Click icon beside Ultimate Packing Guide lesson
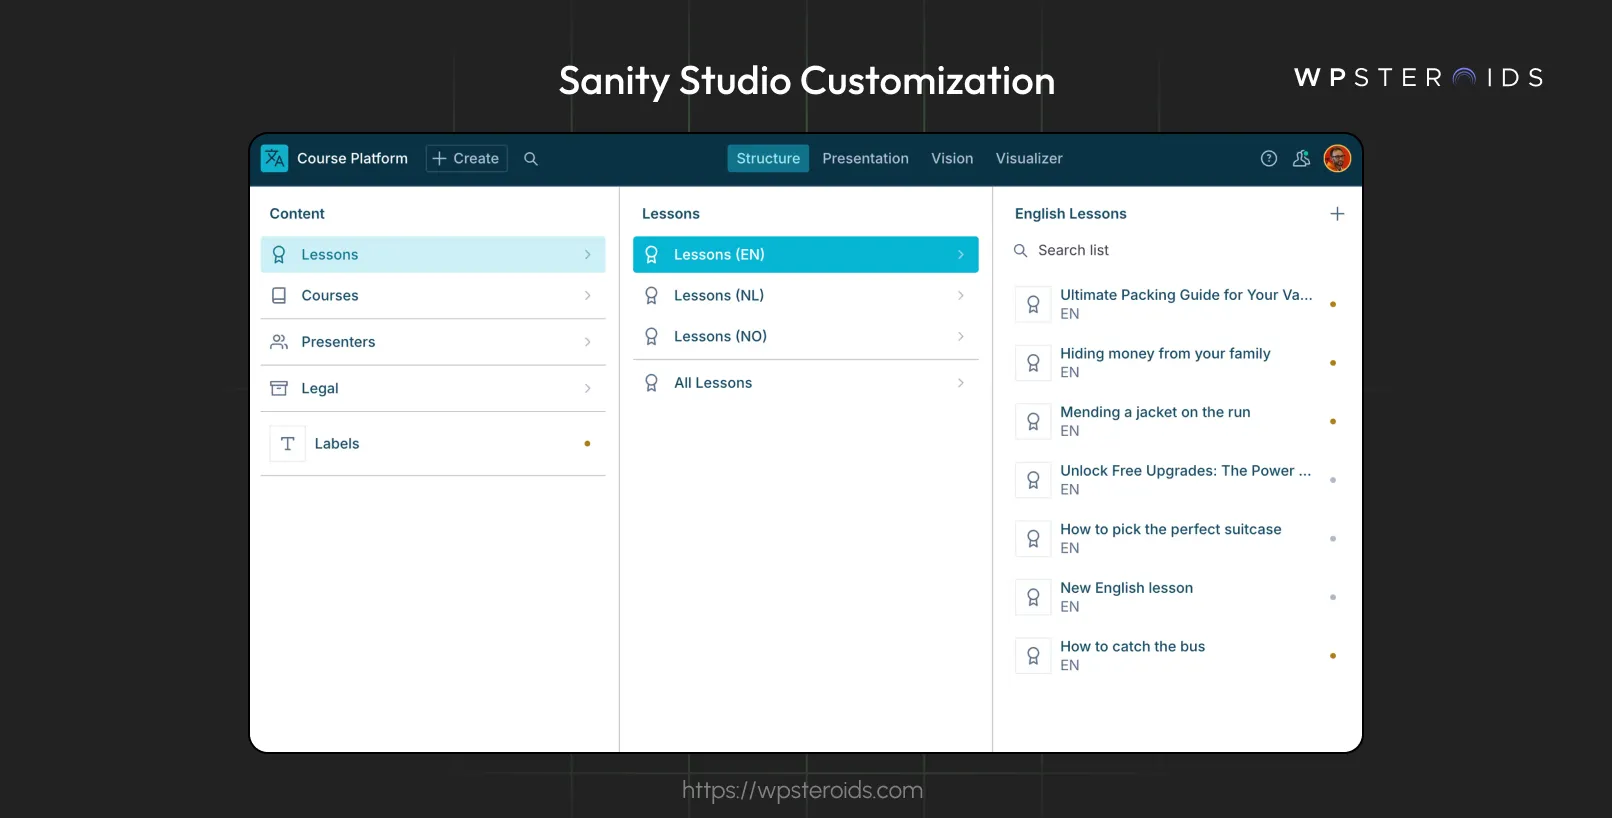 click(x=1033, y=304)
